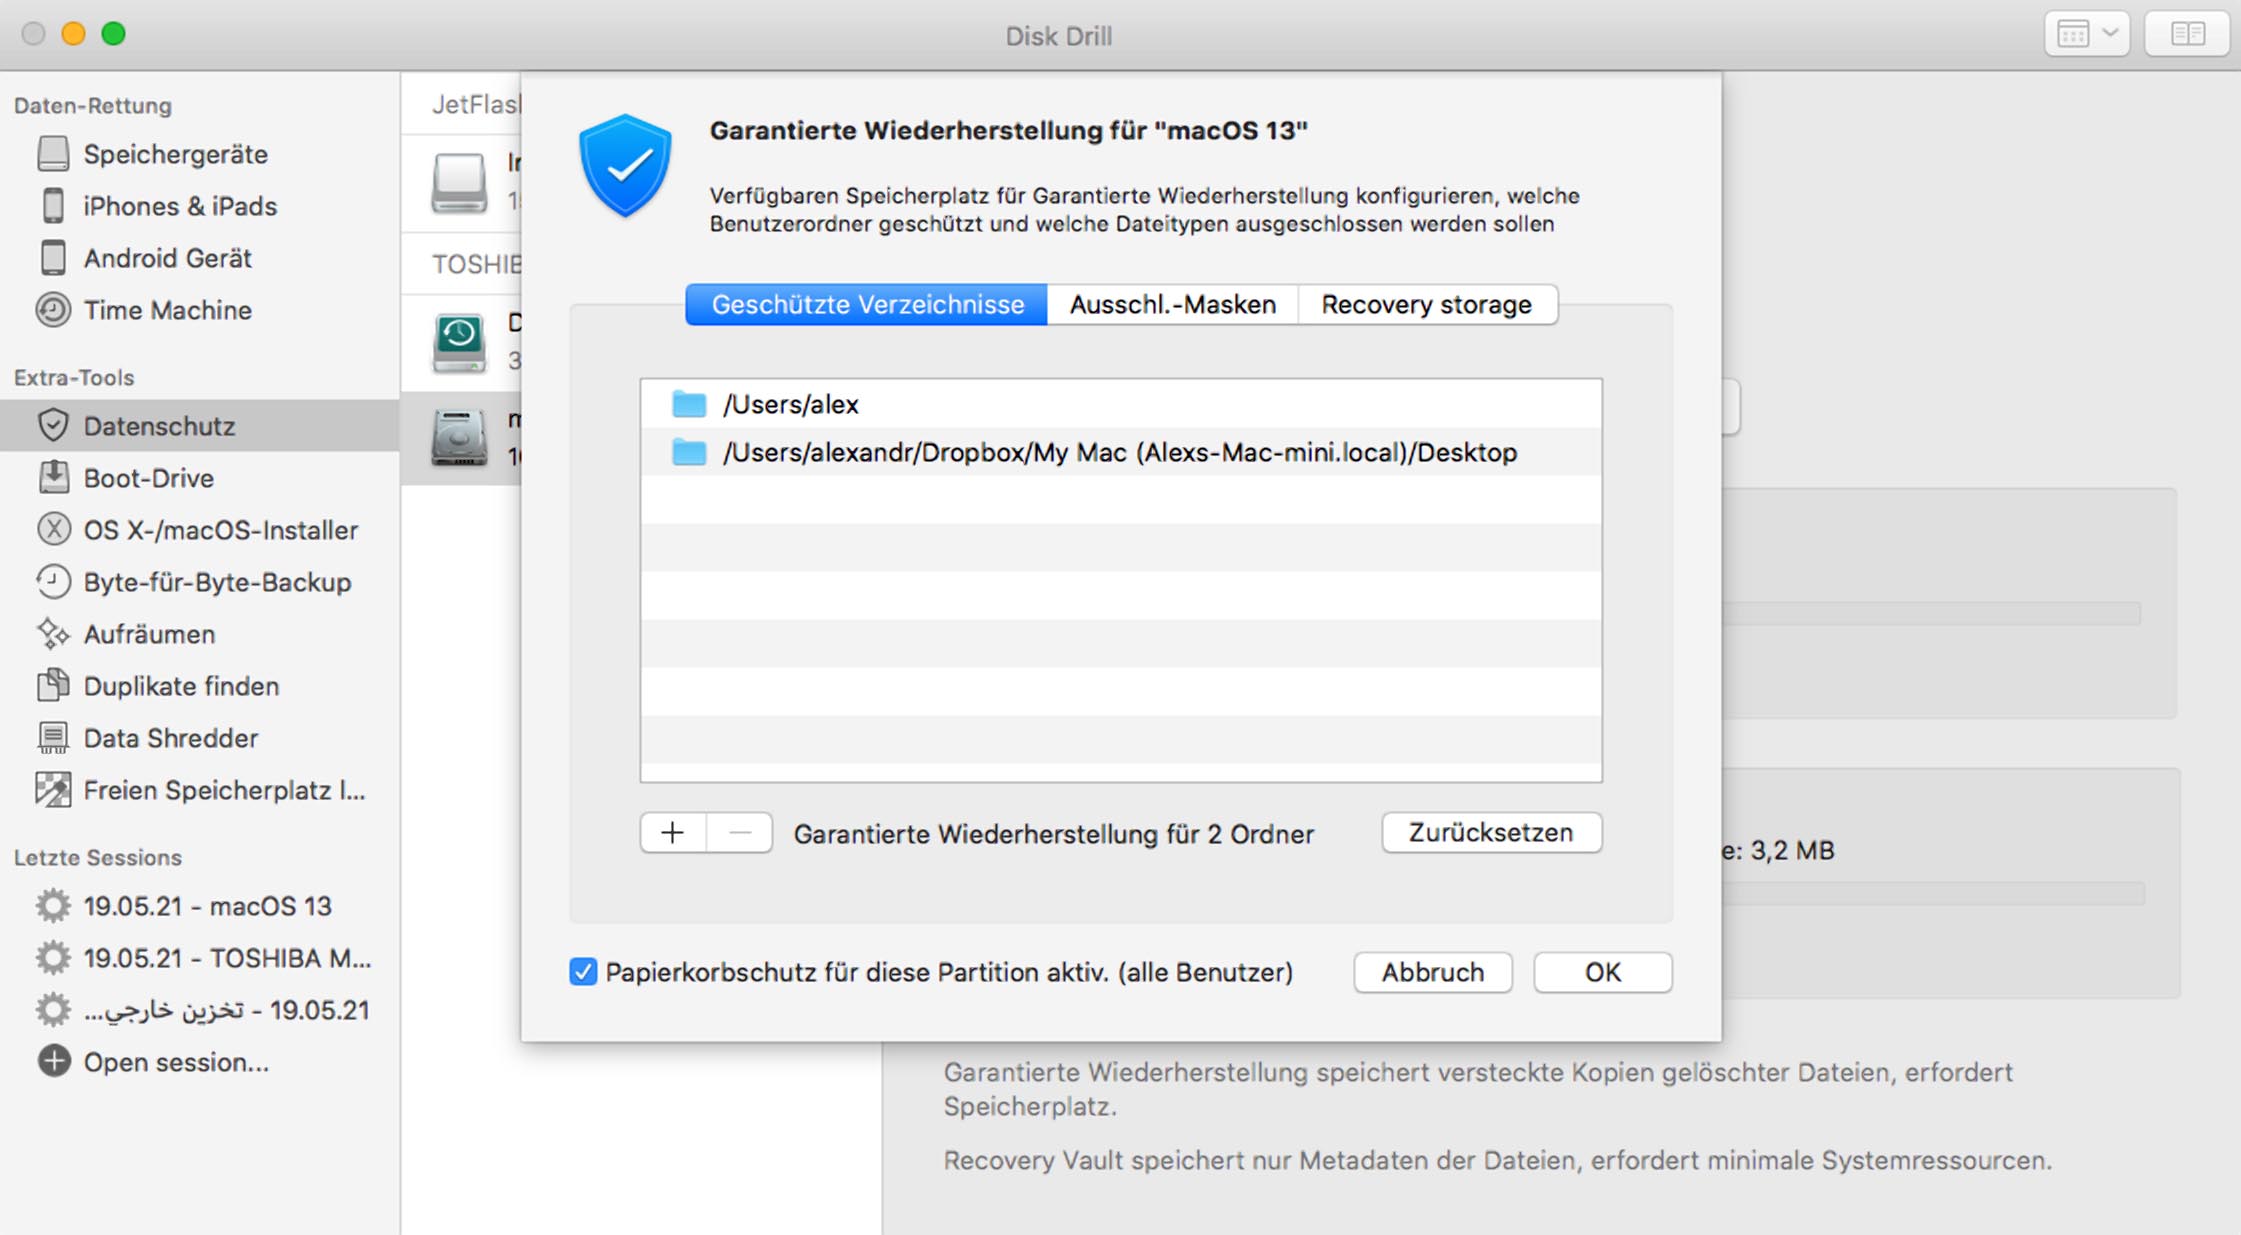Click the add folder (+) button
This screenshot has width=2241, height=1235.
point(670,833)
